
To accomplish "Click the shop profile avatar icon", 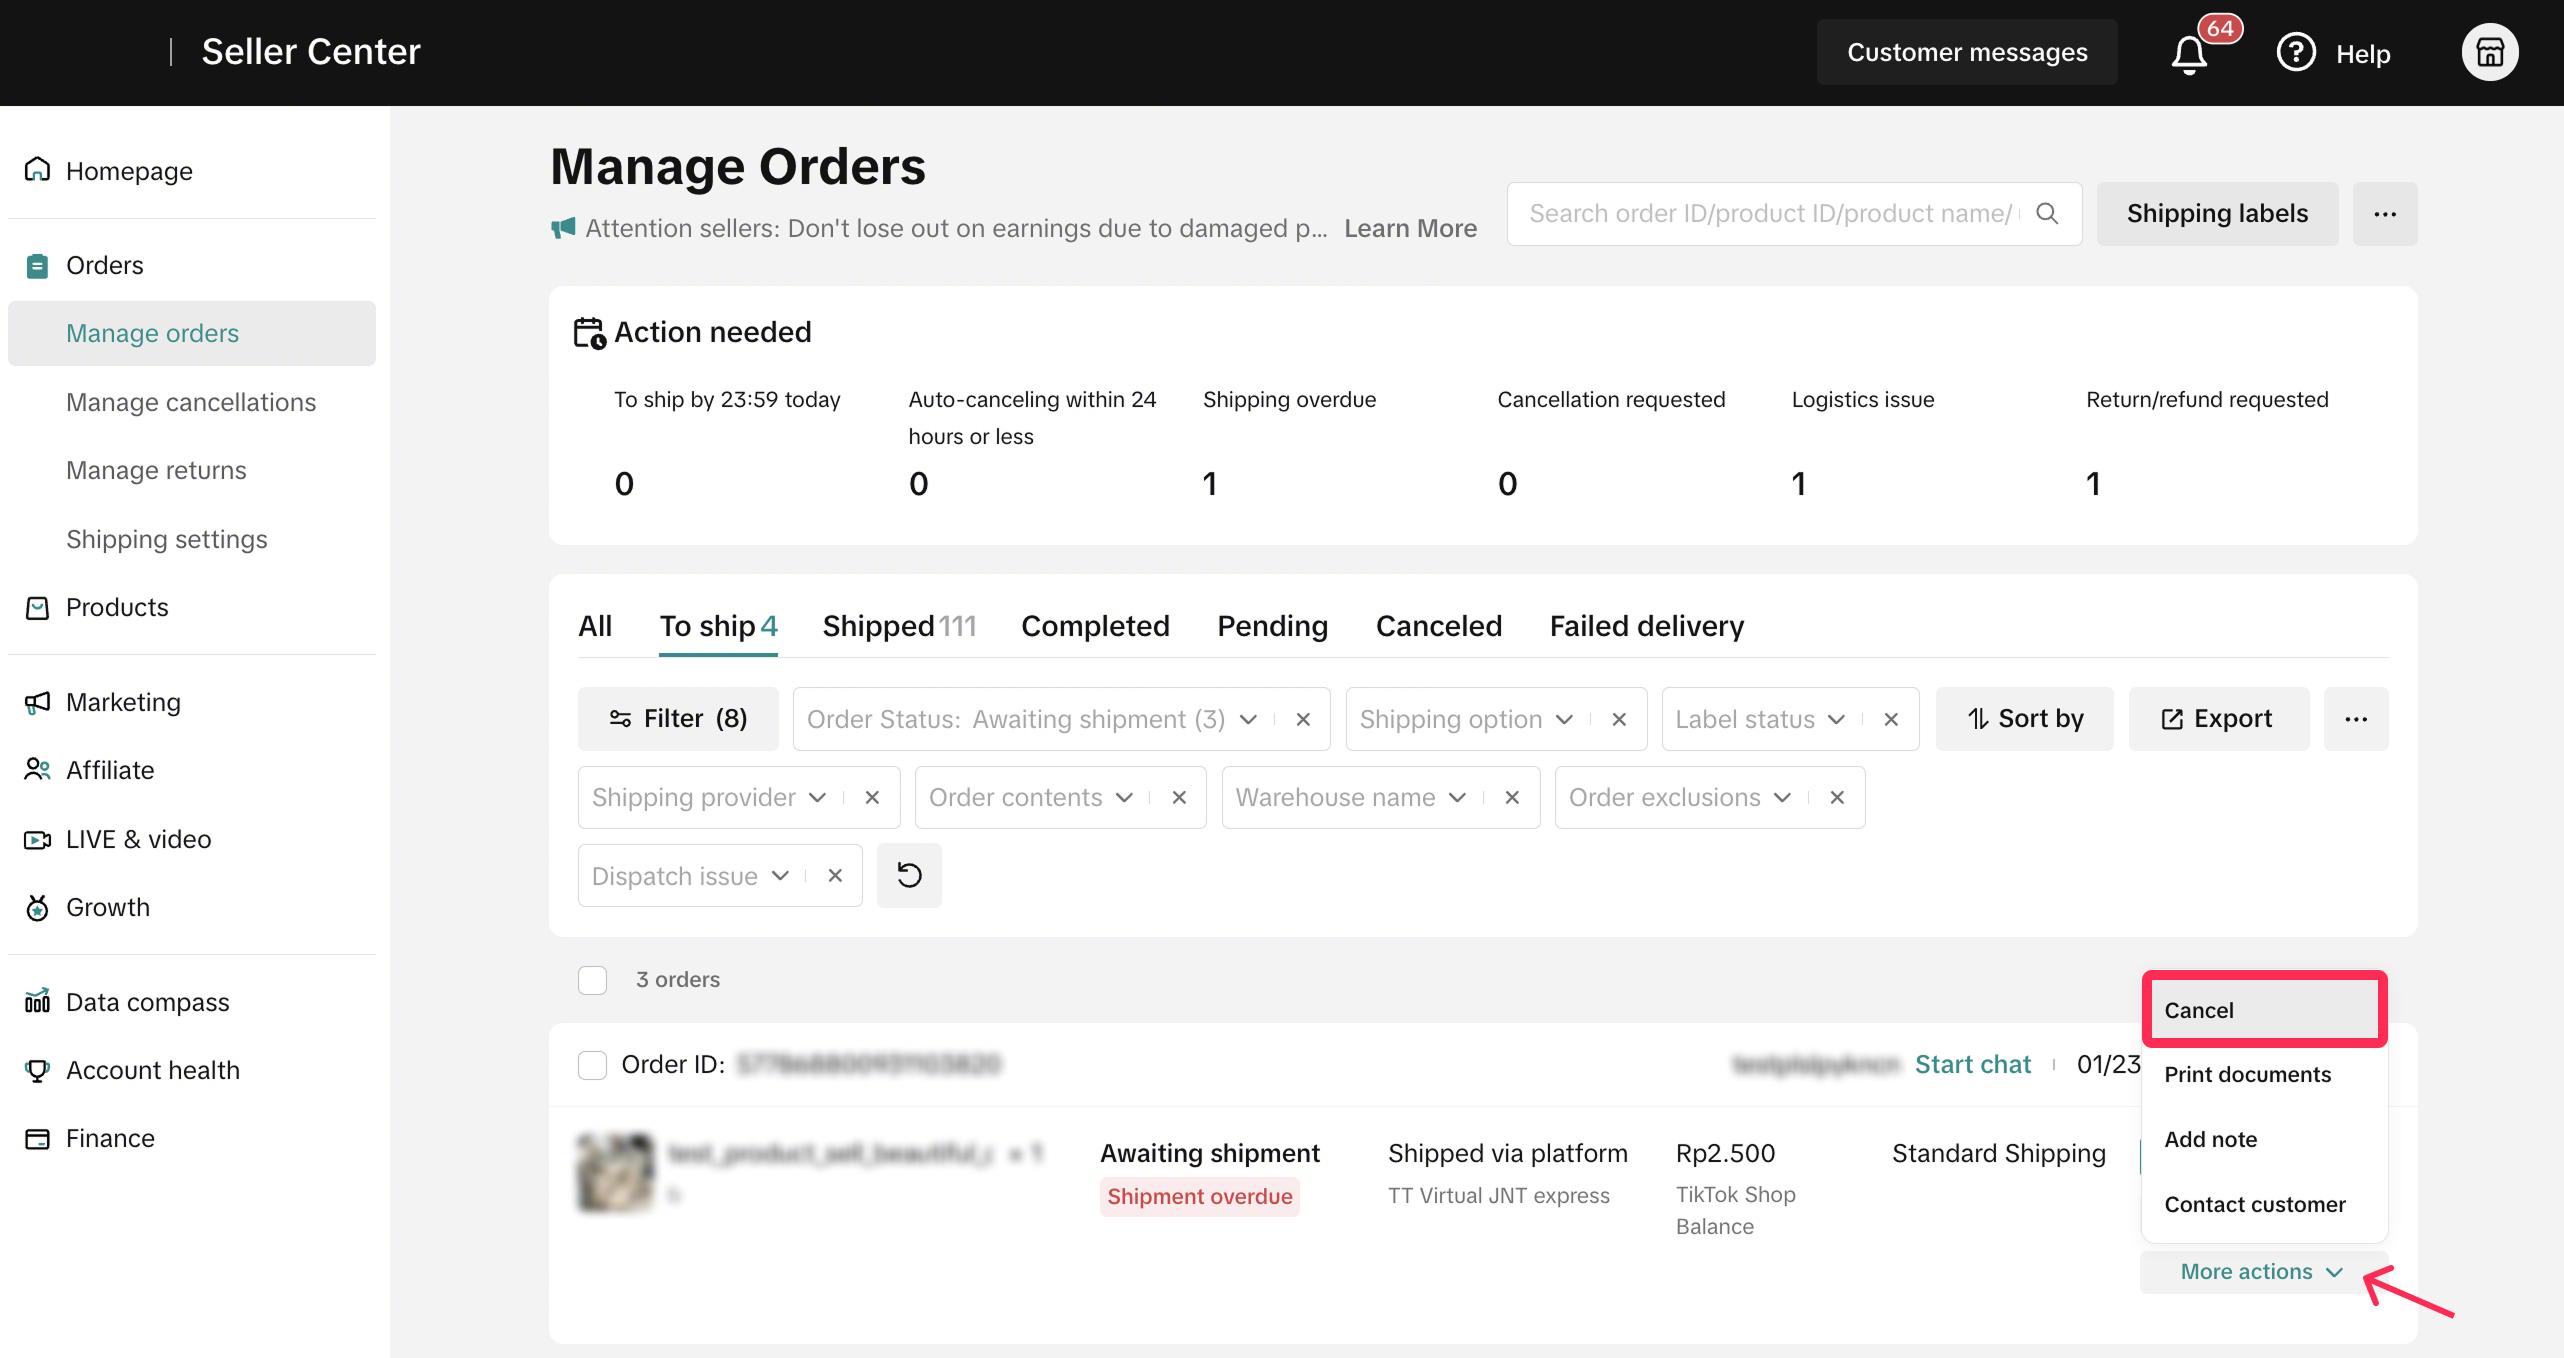I will (x=2488, y=52).
